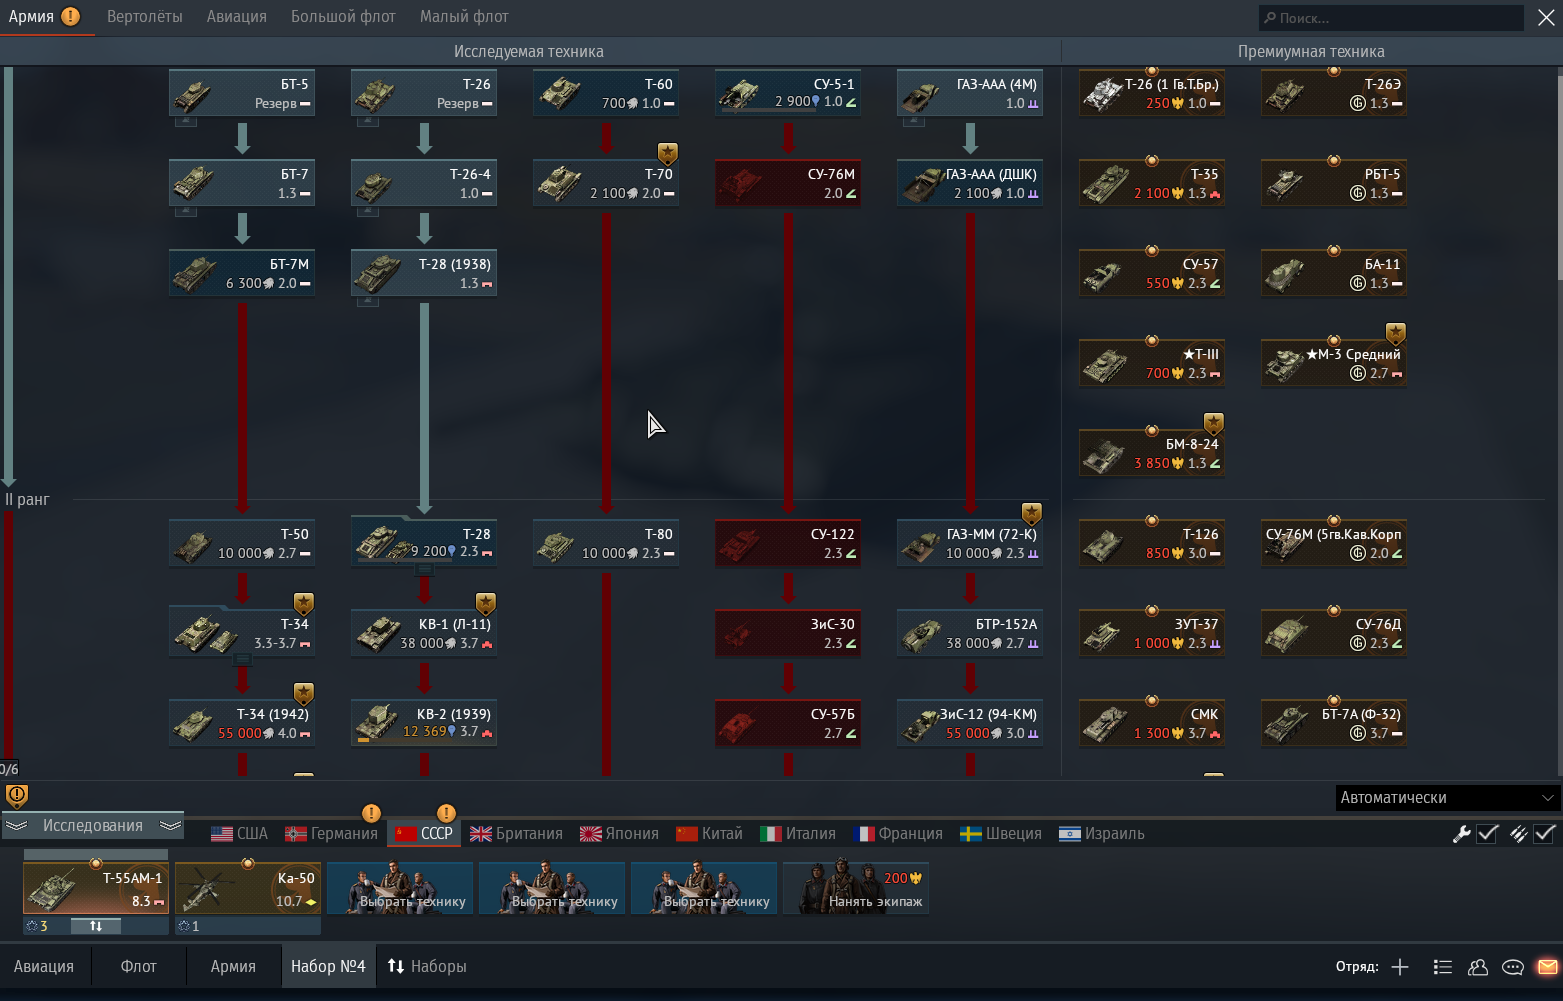
Task: Click the warning shield icon above Исследования
Action: click(17, 796)
